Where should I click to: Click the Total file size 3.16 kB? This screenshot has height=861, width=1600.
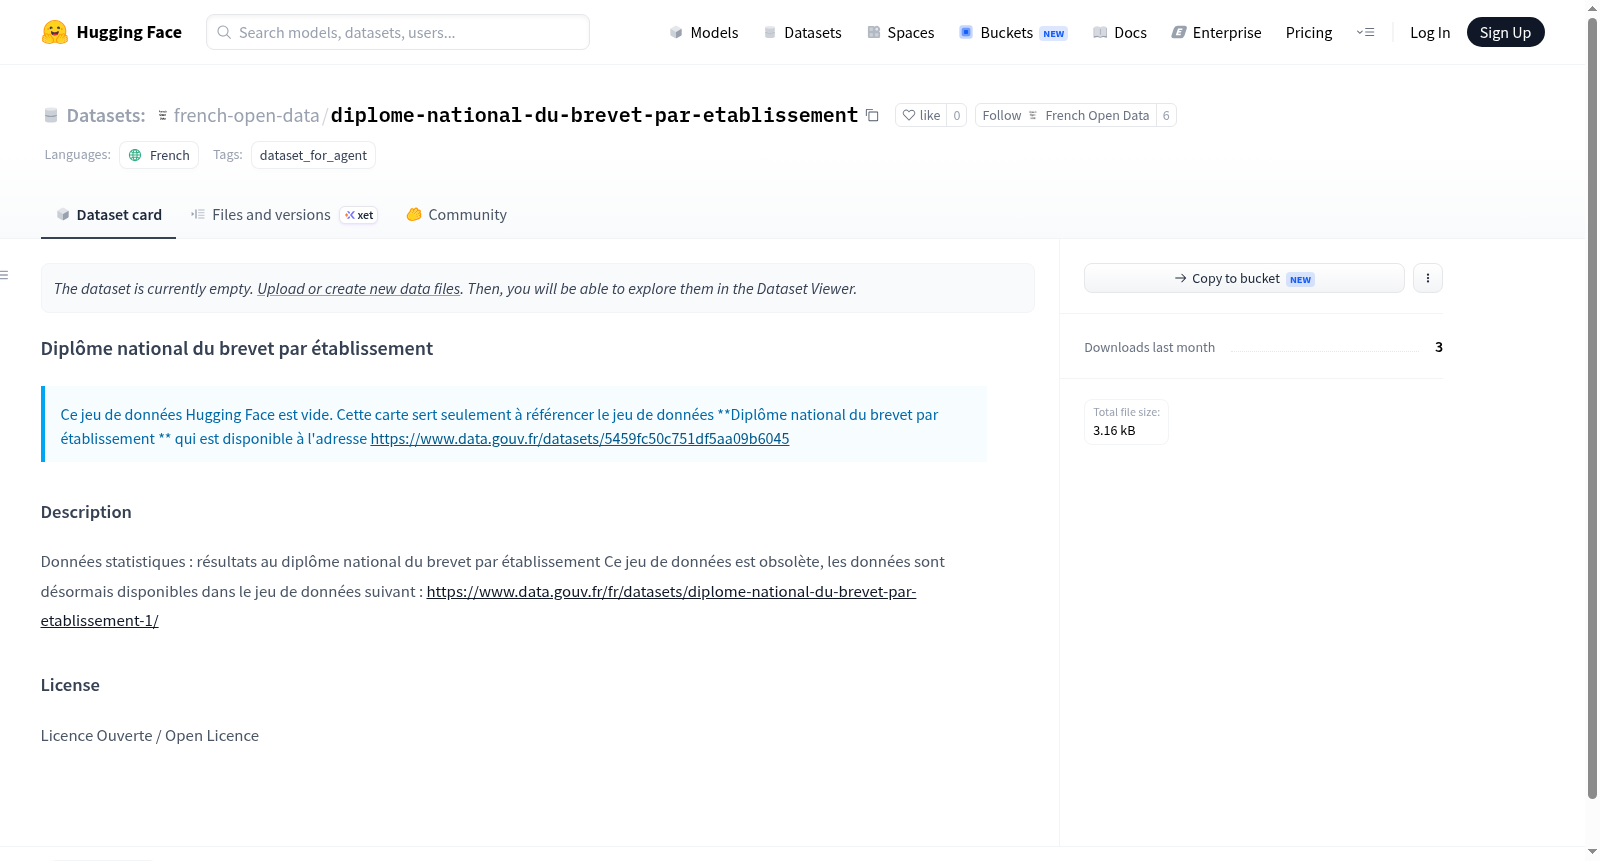tap(1126, 422)
